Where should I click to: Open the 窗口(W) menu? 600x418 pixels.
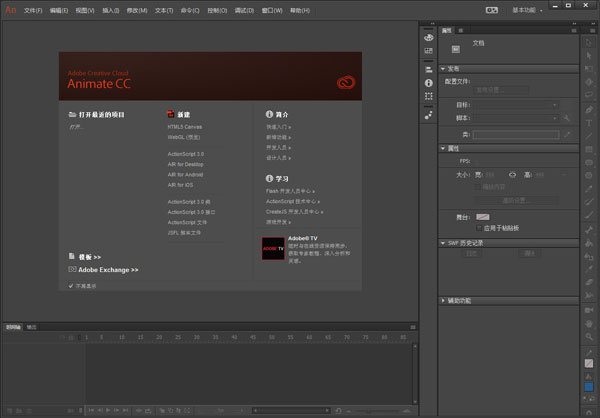point(272,11)
